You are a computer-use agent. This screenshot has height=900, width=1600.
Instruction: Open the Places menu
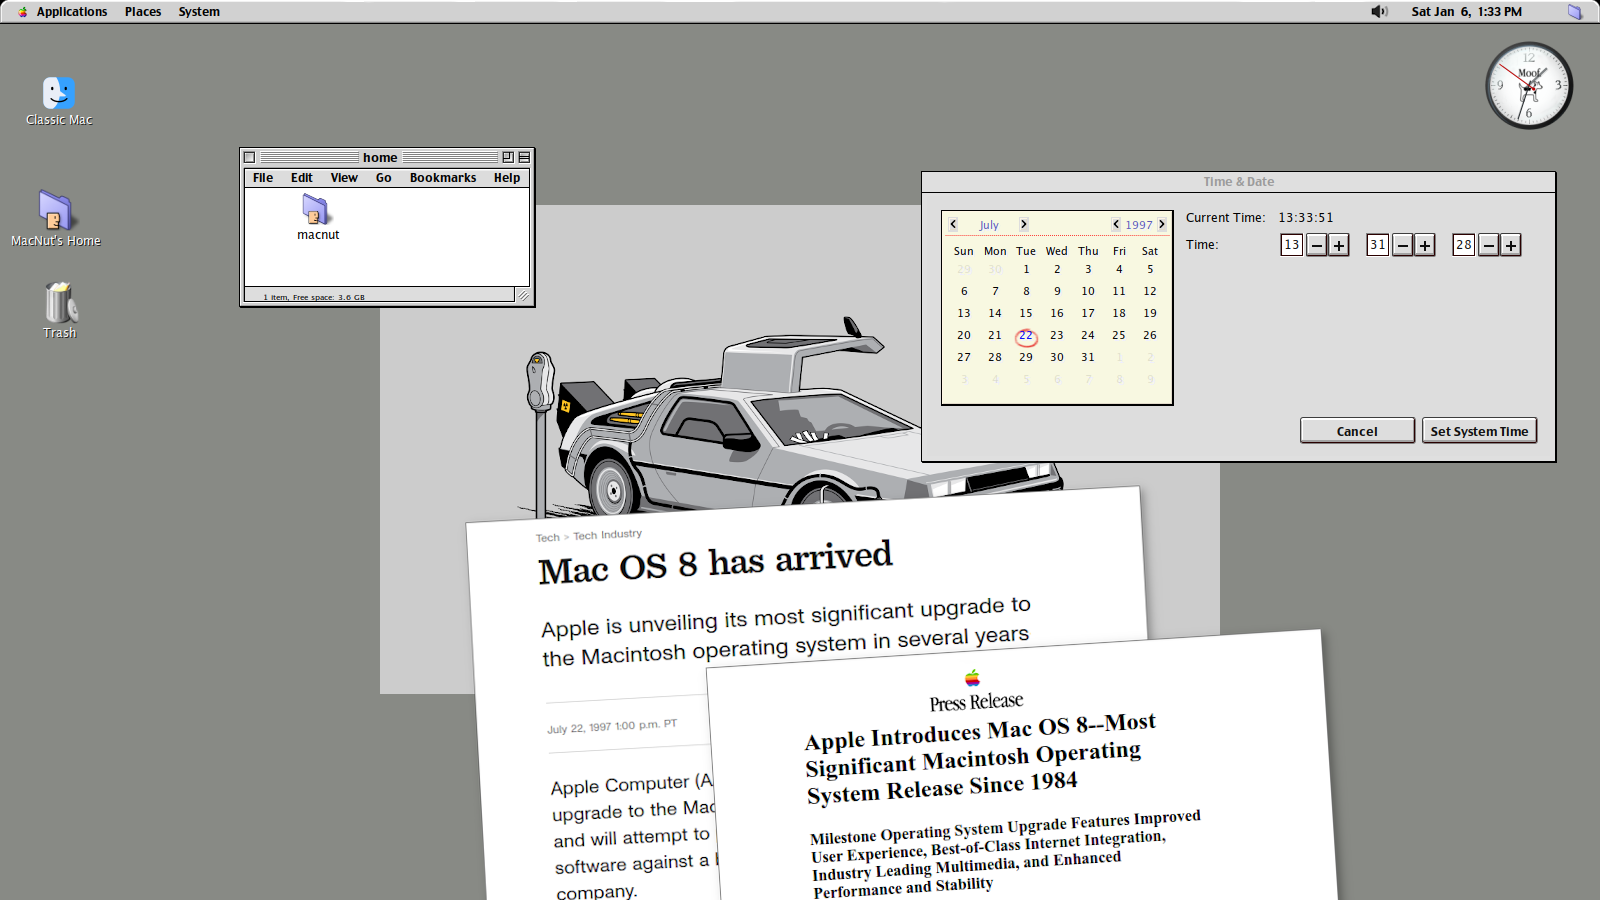click(x=143, y=12)
